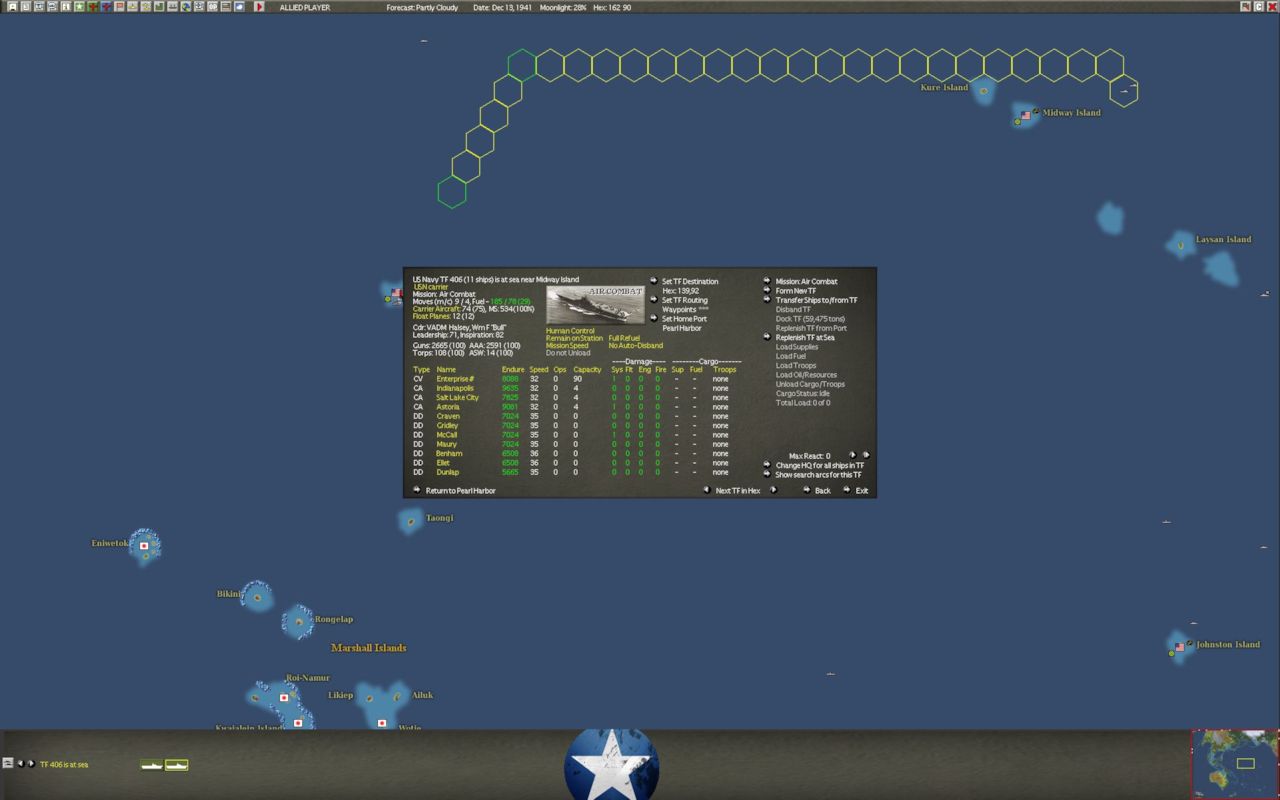This screenshot has height=800, width=1280.
Task: Increase Max React with second arrow
Action: (866, 455)
